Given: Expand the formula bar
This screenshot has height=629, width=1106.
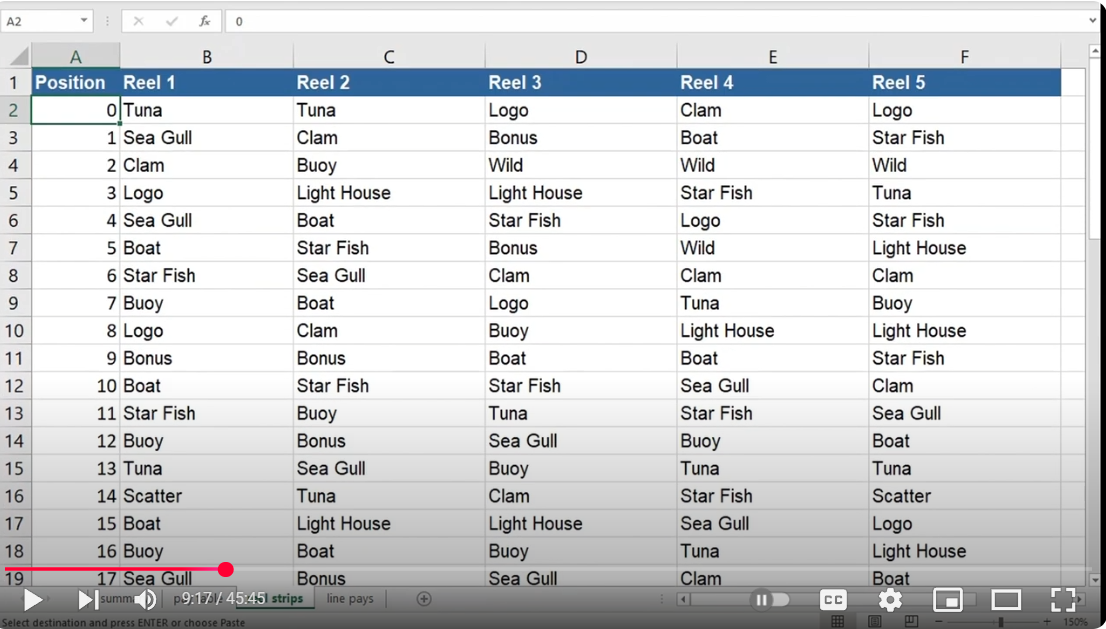Looking at the screenshot, I should (1091, 21).
